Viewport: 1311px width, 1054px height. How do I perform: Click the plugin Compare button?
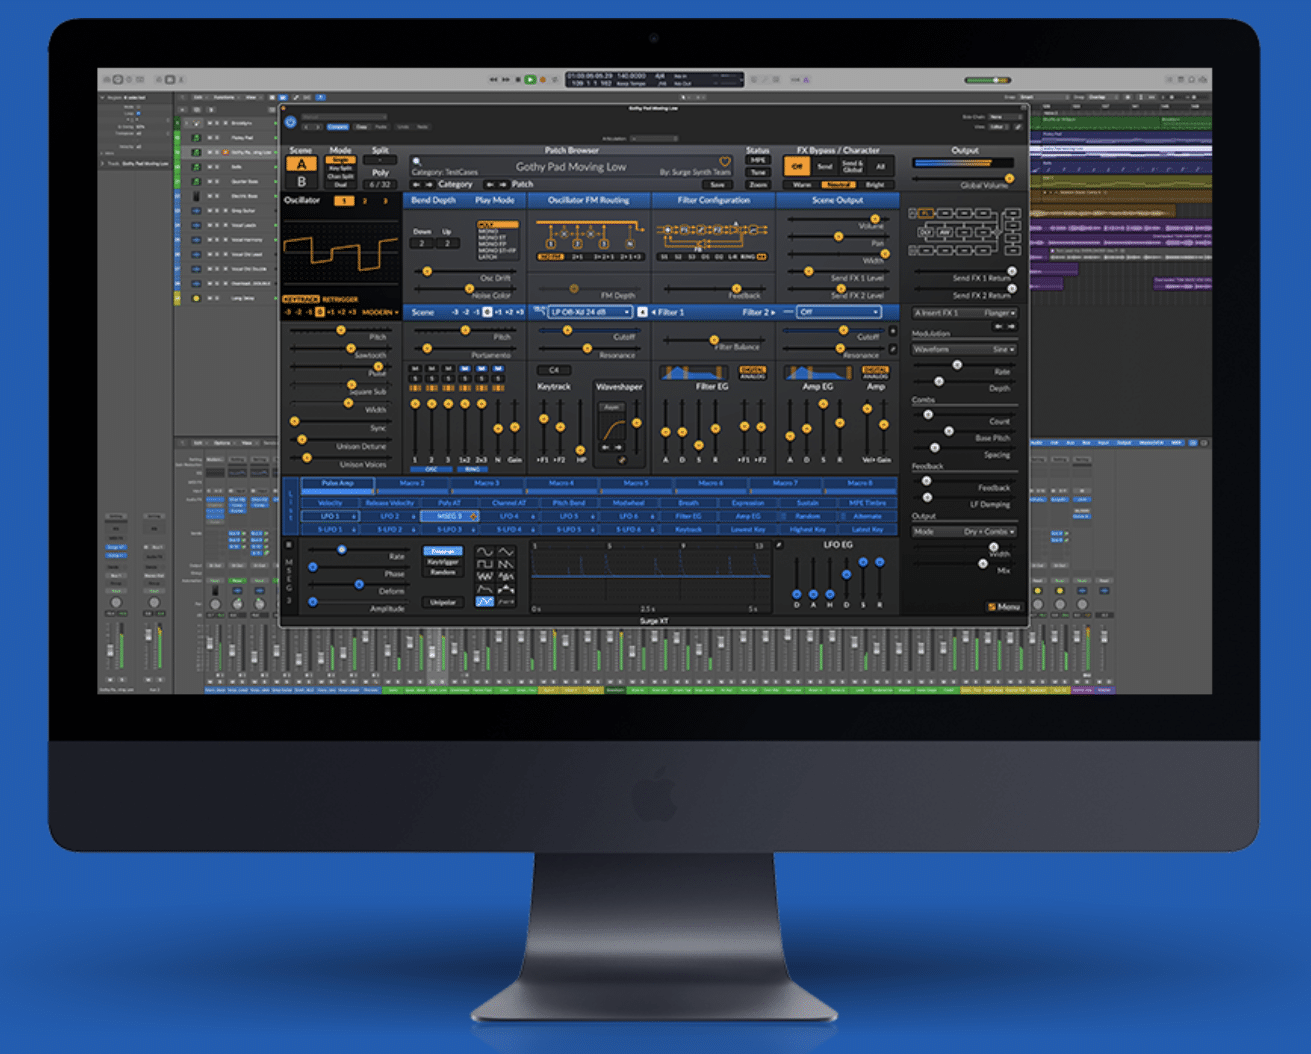(338, 127)
